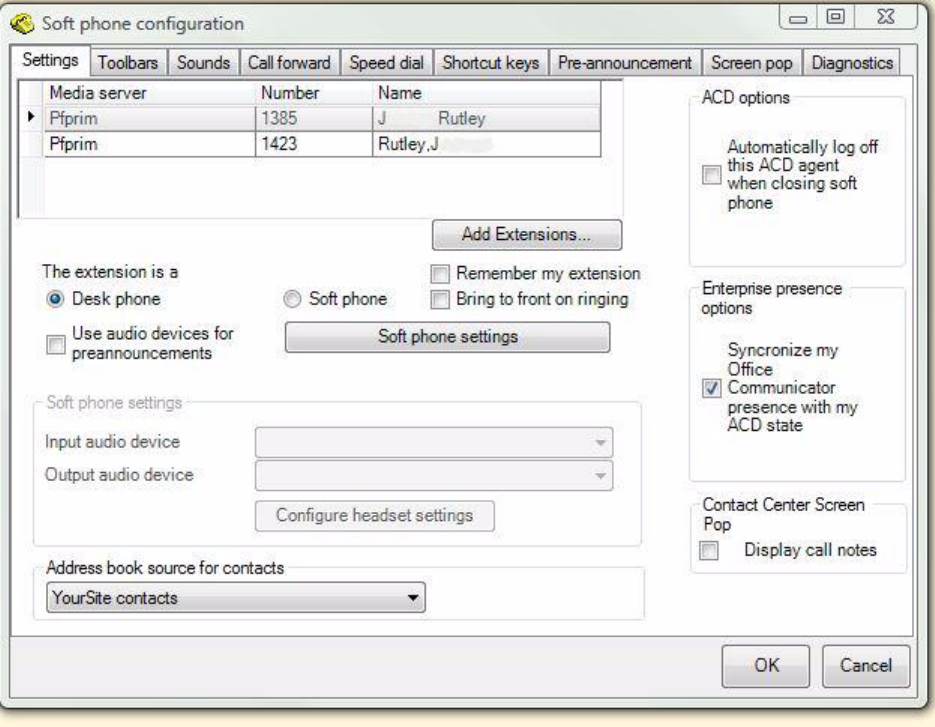Open the Call forward tab
This screenshot has width=935, height=727.
tap(289, 63)
